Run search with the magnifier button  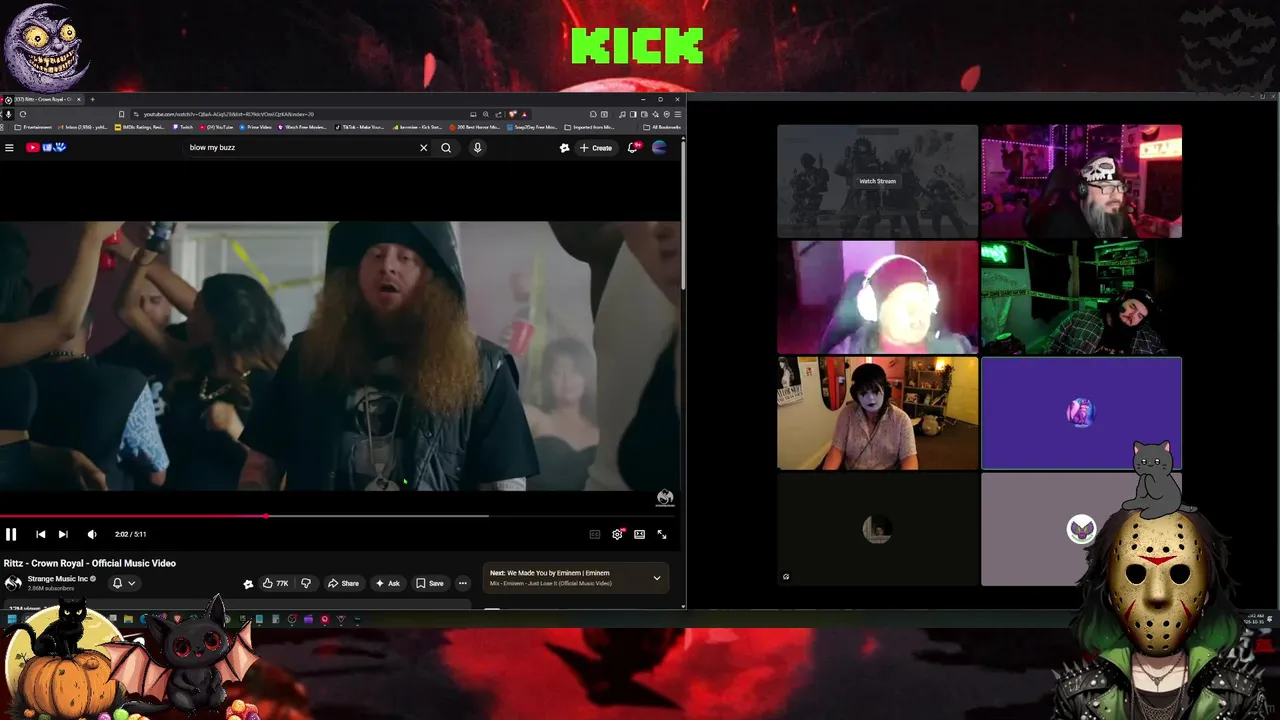(446, 148)
